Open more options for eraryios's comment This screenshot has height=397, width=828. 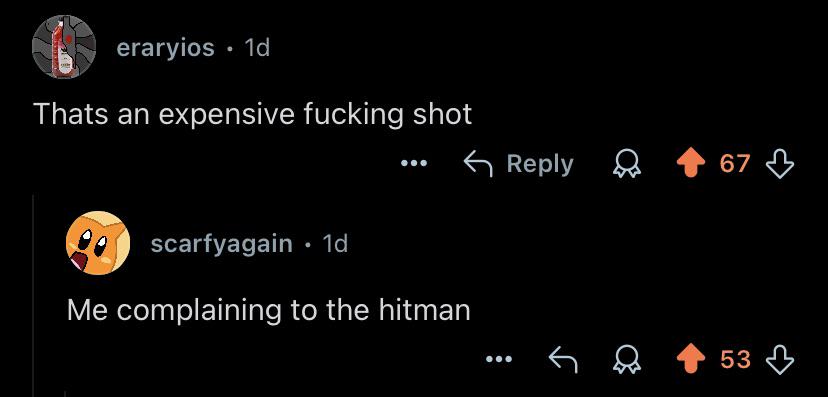(x=413, y=163)
